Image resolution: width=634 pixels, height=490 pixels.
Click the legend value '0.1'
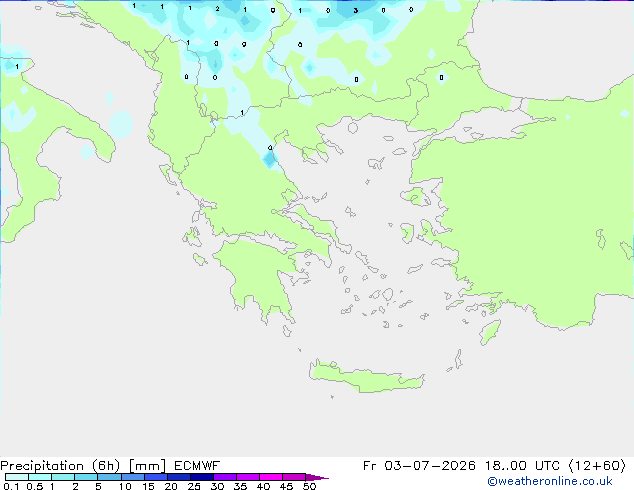tap(11, 486)
